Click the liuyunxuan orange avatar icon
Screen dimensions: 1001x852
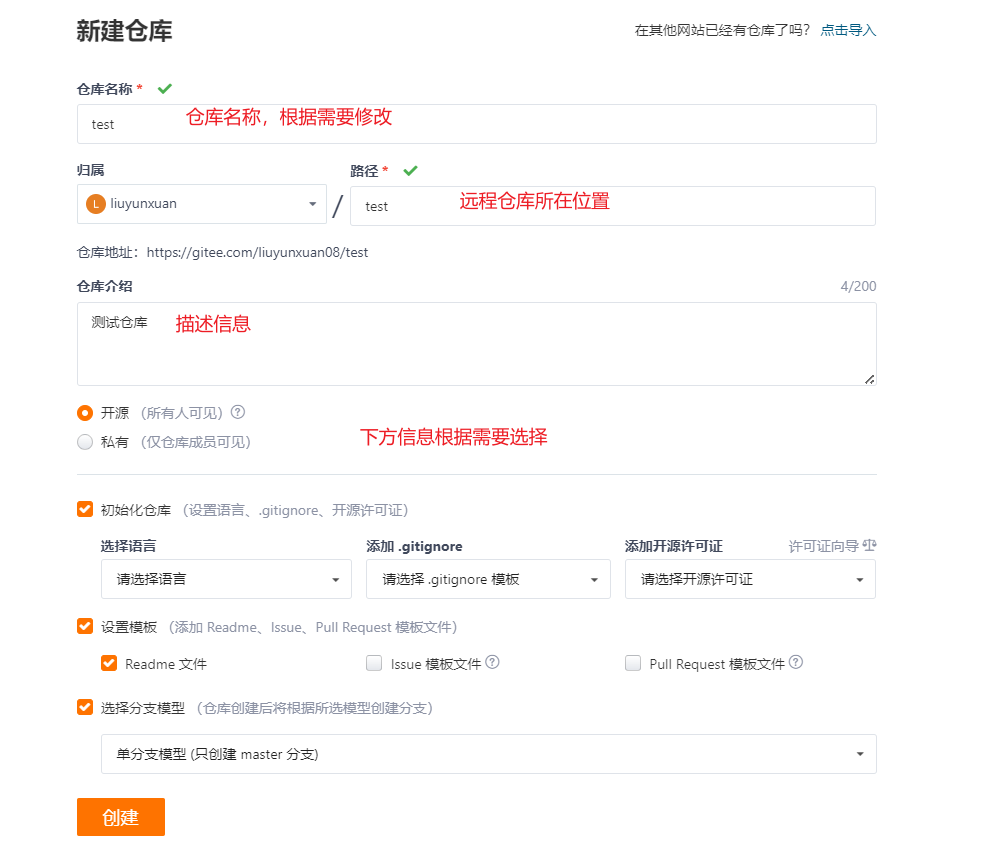(96, 204)
